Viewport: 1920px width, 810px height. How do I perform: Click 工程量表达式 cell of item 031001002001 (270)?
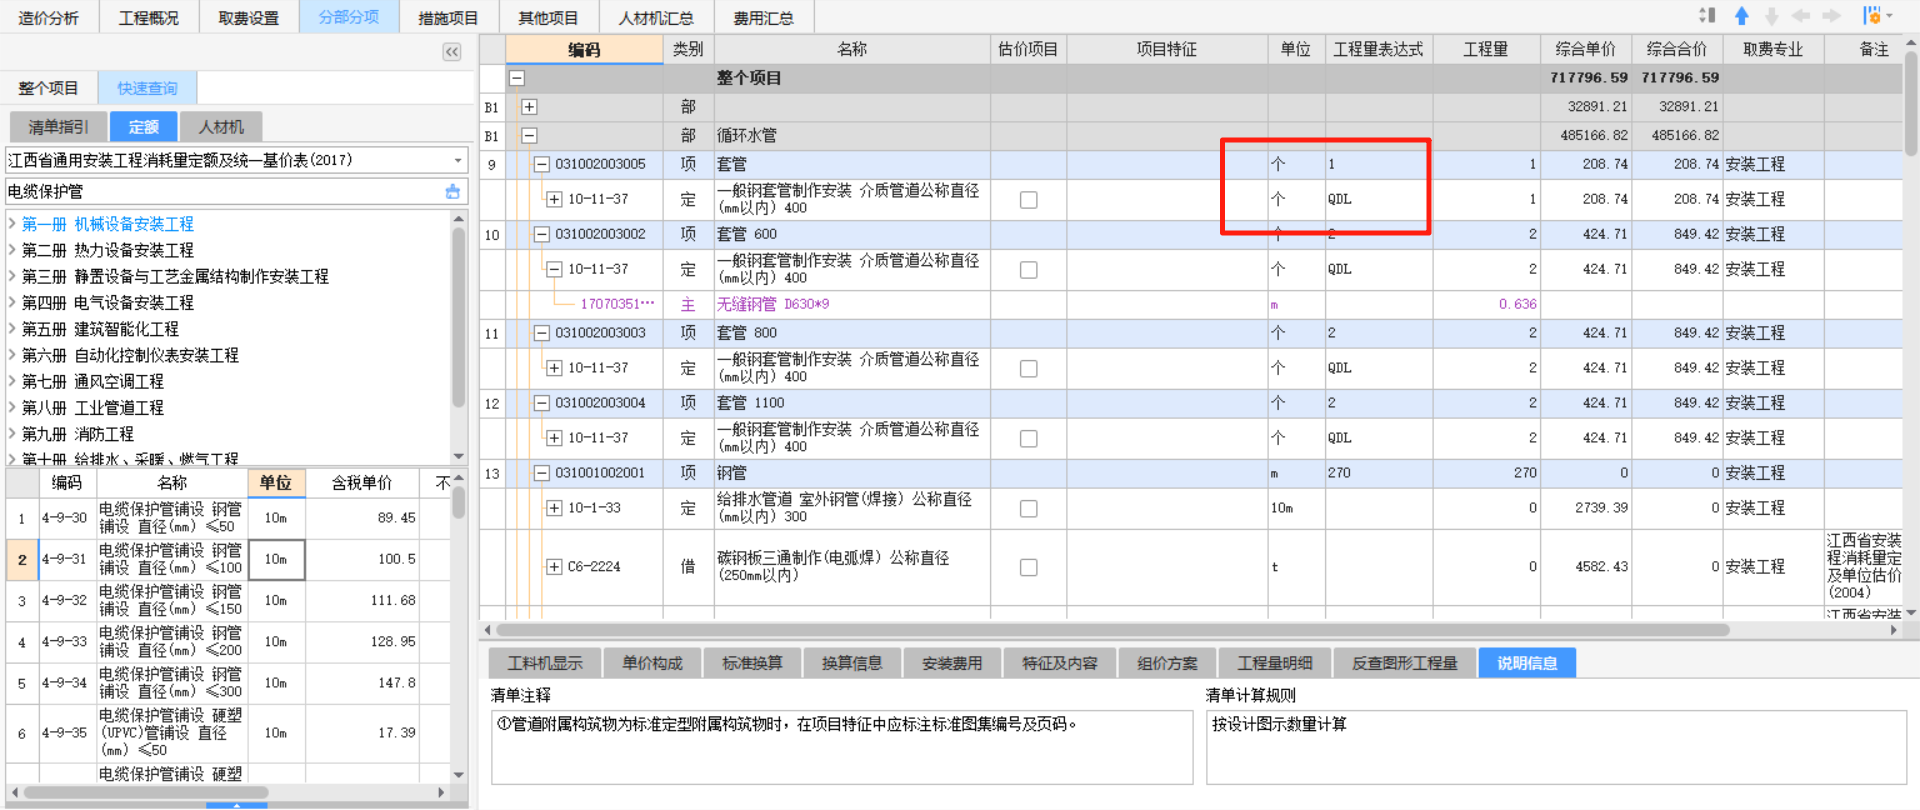click(x=1379, y=473)
